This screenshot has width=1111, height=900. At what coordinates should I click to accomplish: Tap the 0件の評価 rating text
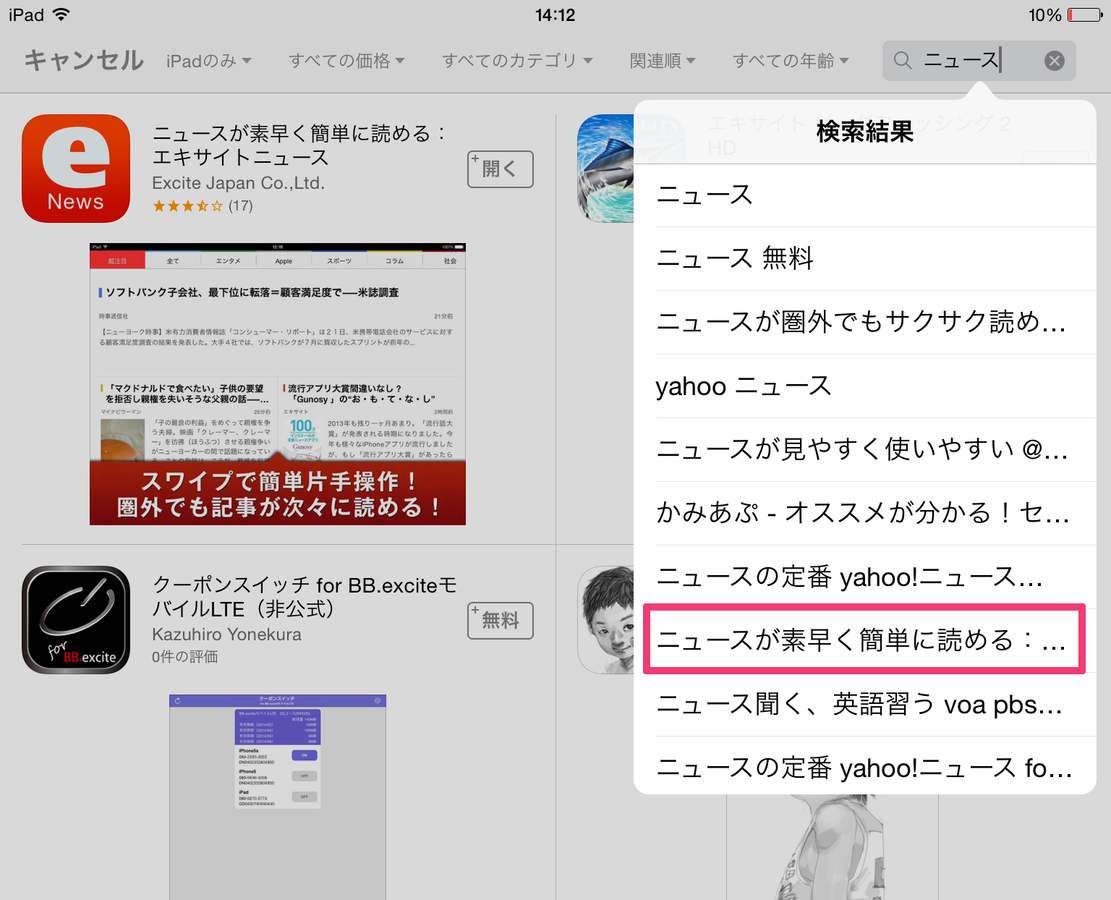(x=185, y=657)
